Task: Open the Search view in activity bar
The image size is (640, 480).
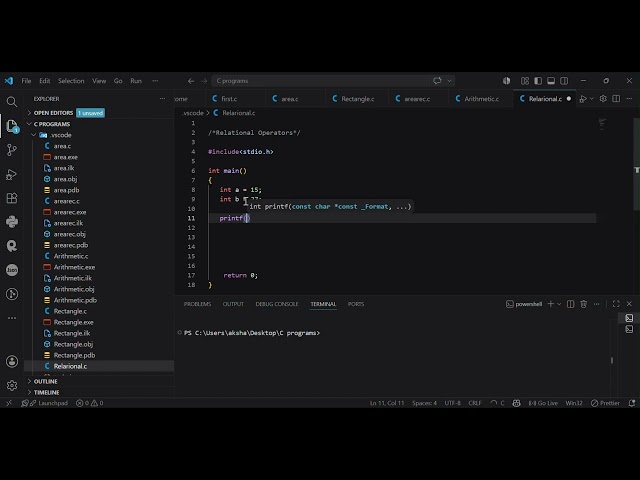Action: (12, 101)
